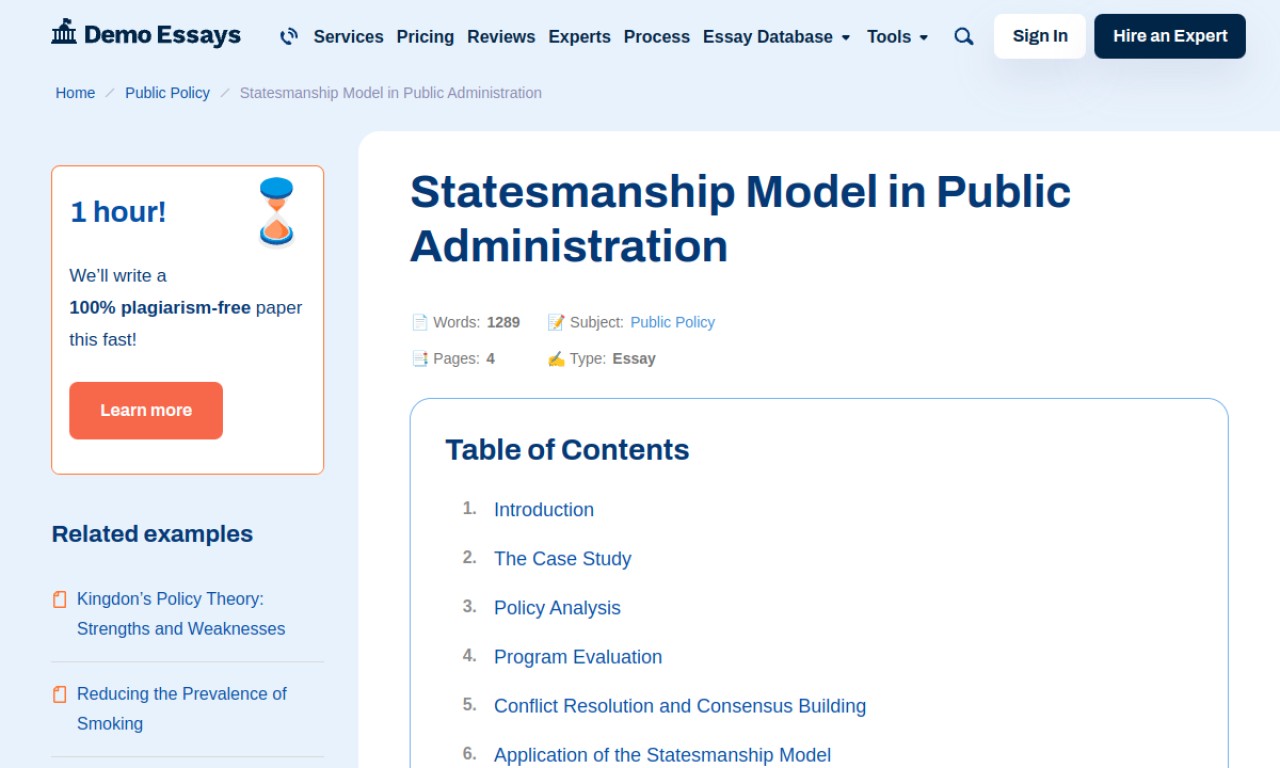Click the Related examples heading
The image size is (1280, 768).
(x=152, y=534)
